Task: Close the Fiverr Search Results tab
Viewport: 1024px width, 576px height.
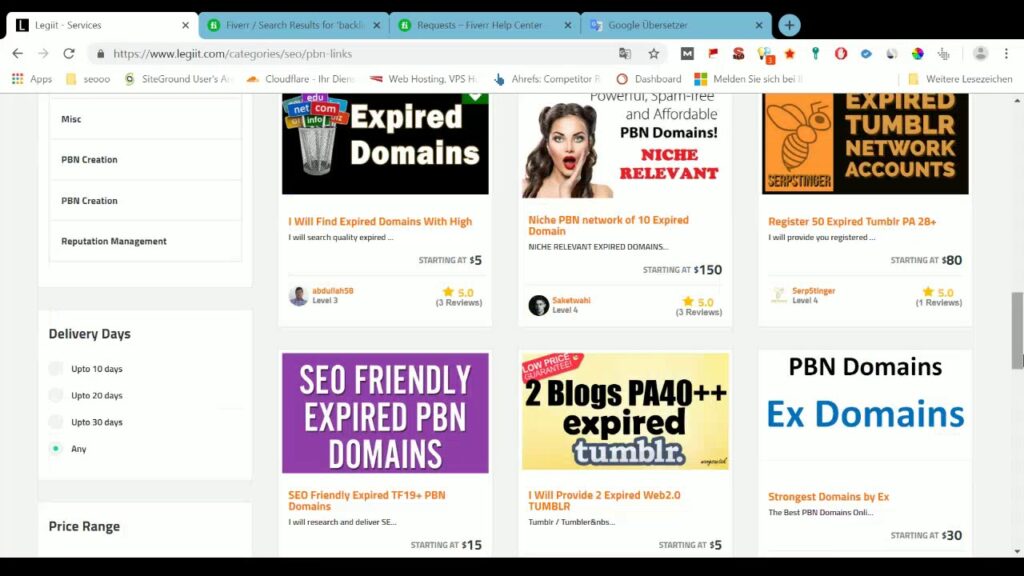Action: [377, 25]
